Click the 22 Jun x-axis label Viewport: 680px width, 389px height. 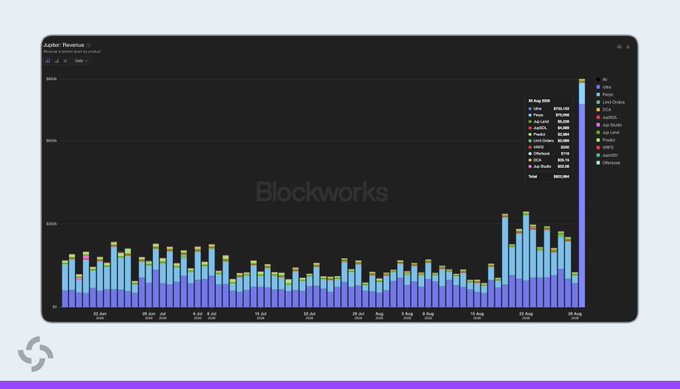click(100, 315)
